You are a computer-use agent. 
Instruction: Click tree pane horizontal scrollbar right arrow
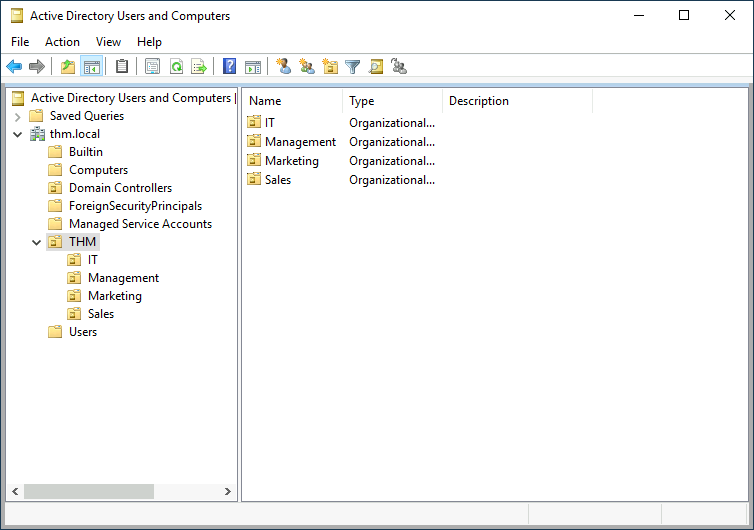[228, 492]
